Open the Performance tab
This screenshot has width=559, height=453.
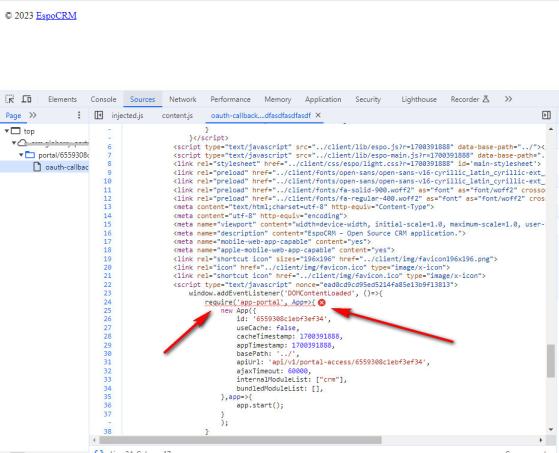tap(230, 99)
